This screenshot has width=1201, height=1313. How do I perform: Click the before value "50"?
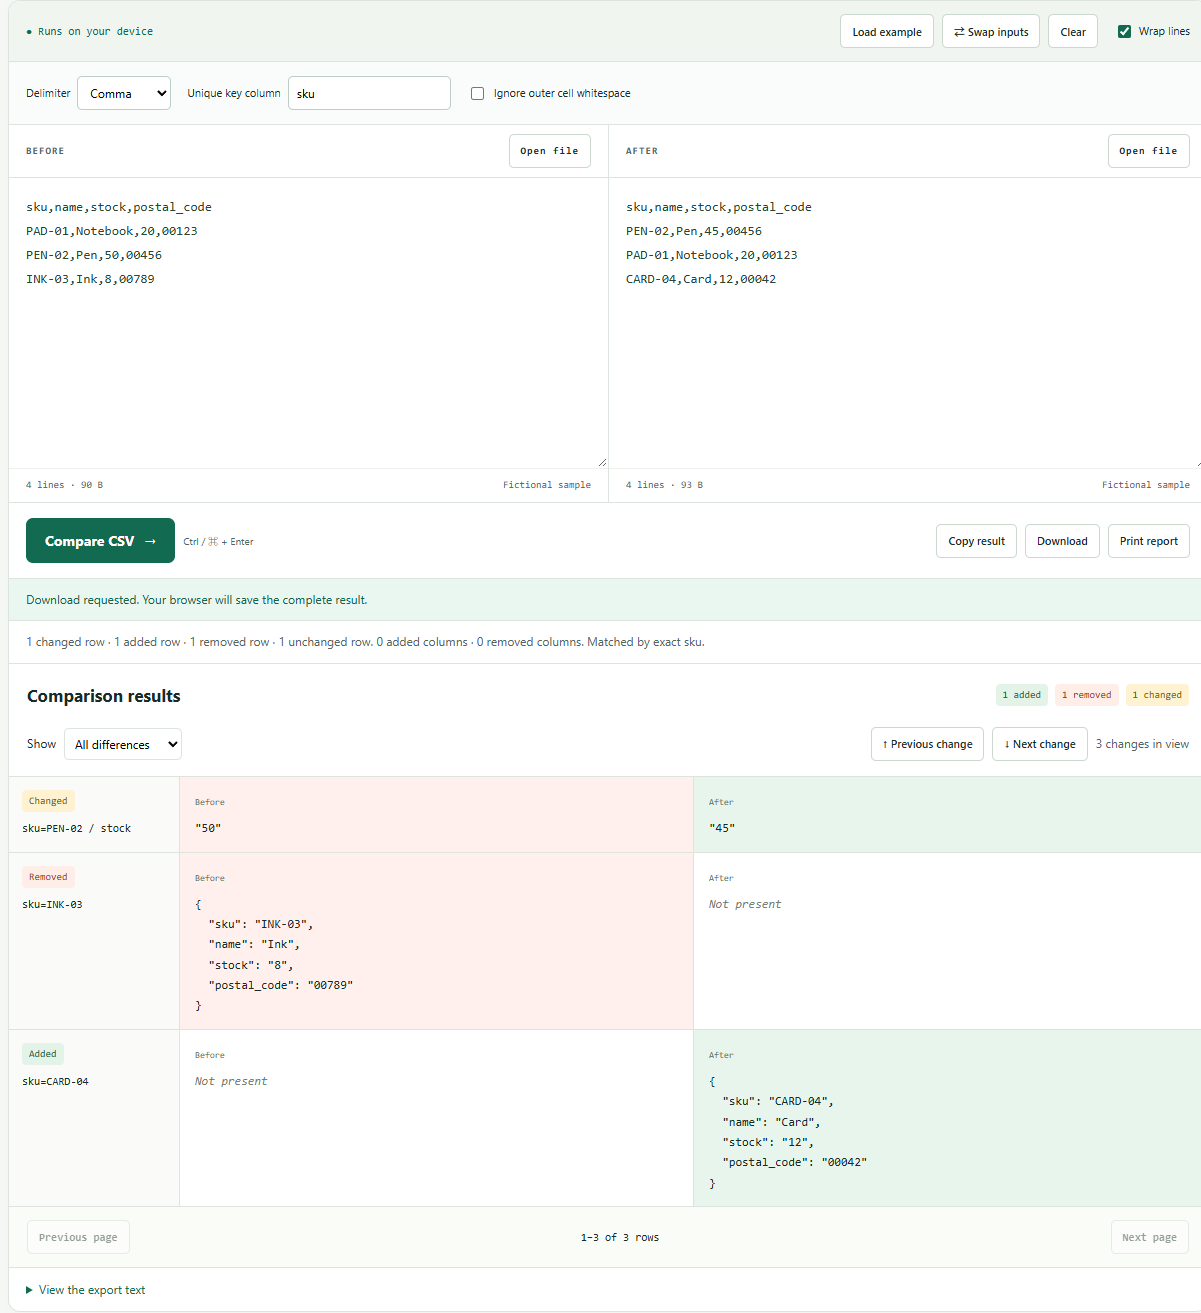coord(208,828)
